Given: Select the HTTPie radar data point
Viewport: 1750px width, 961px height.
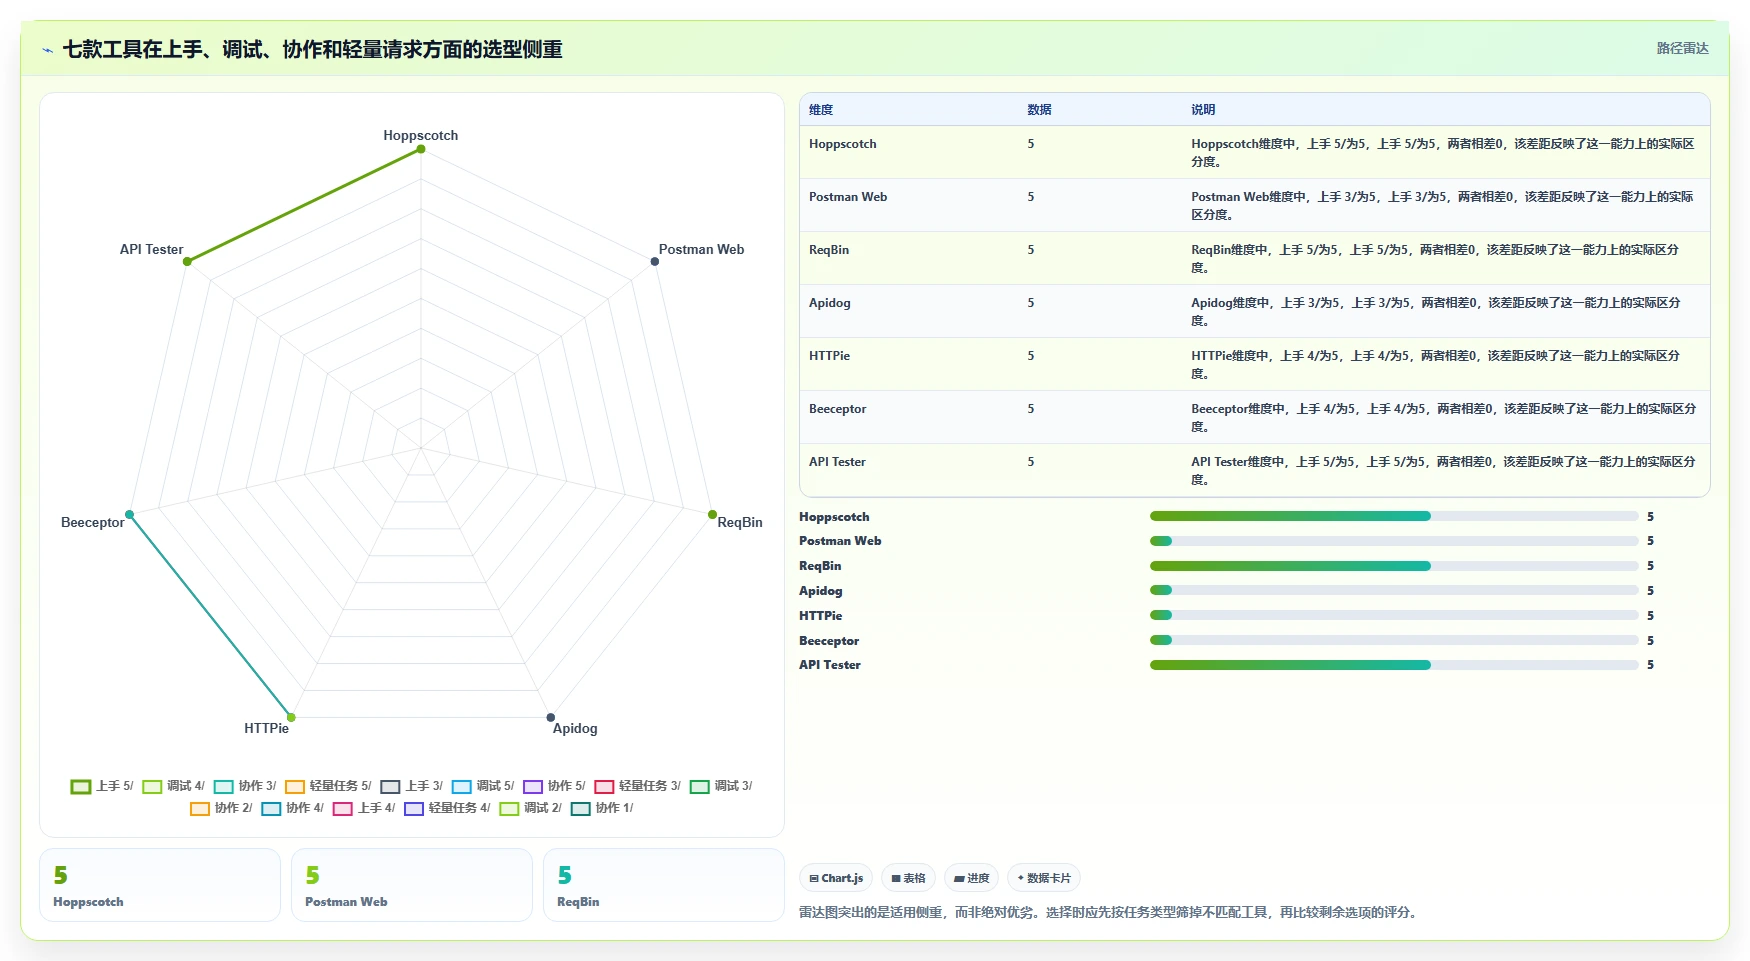Looking at the screenshot, I should click(x=291, y=717).
